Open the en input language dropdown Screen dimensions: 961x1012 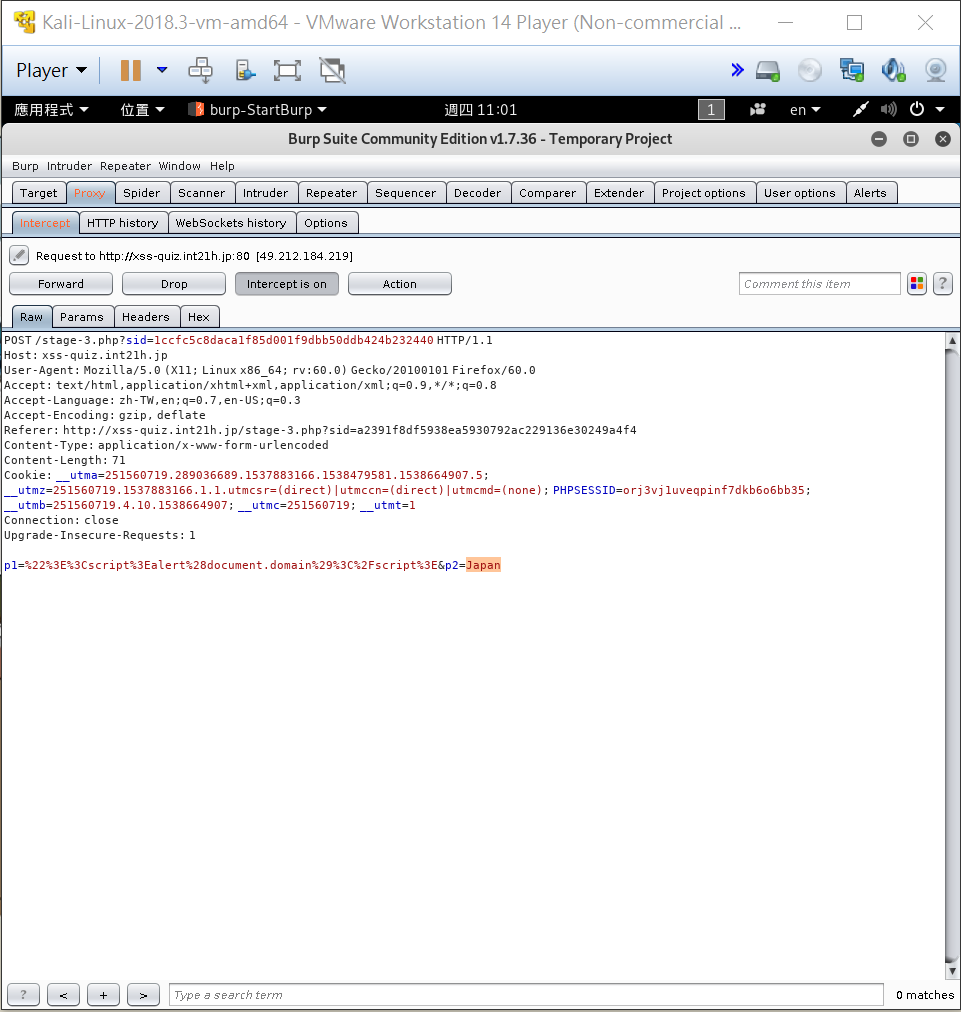point(805,110)
